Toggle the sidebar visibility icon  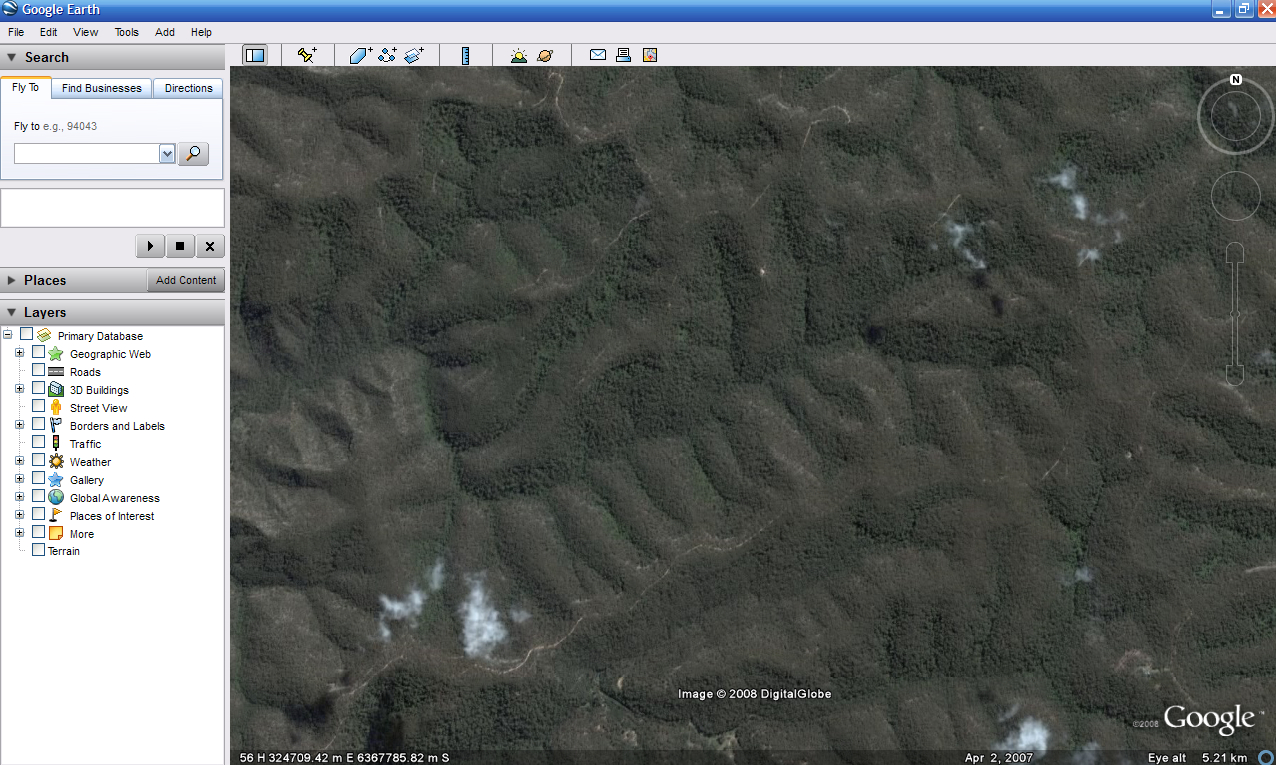pos(255,56)
